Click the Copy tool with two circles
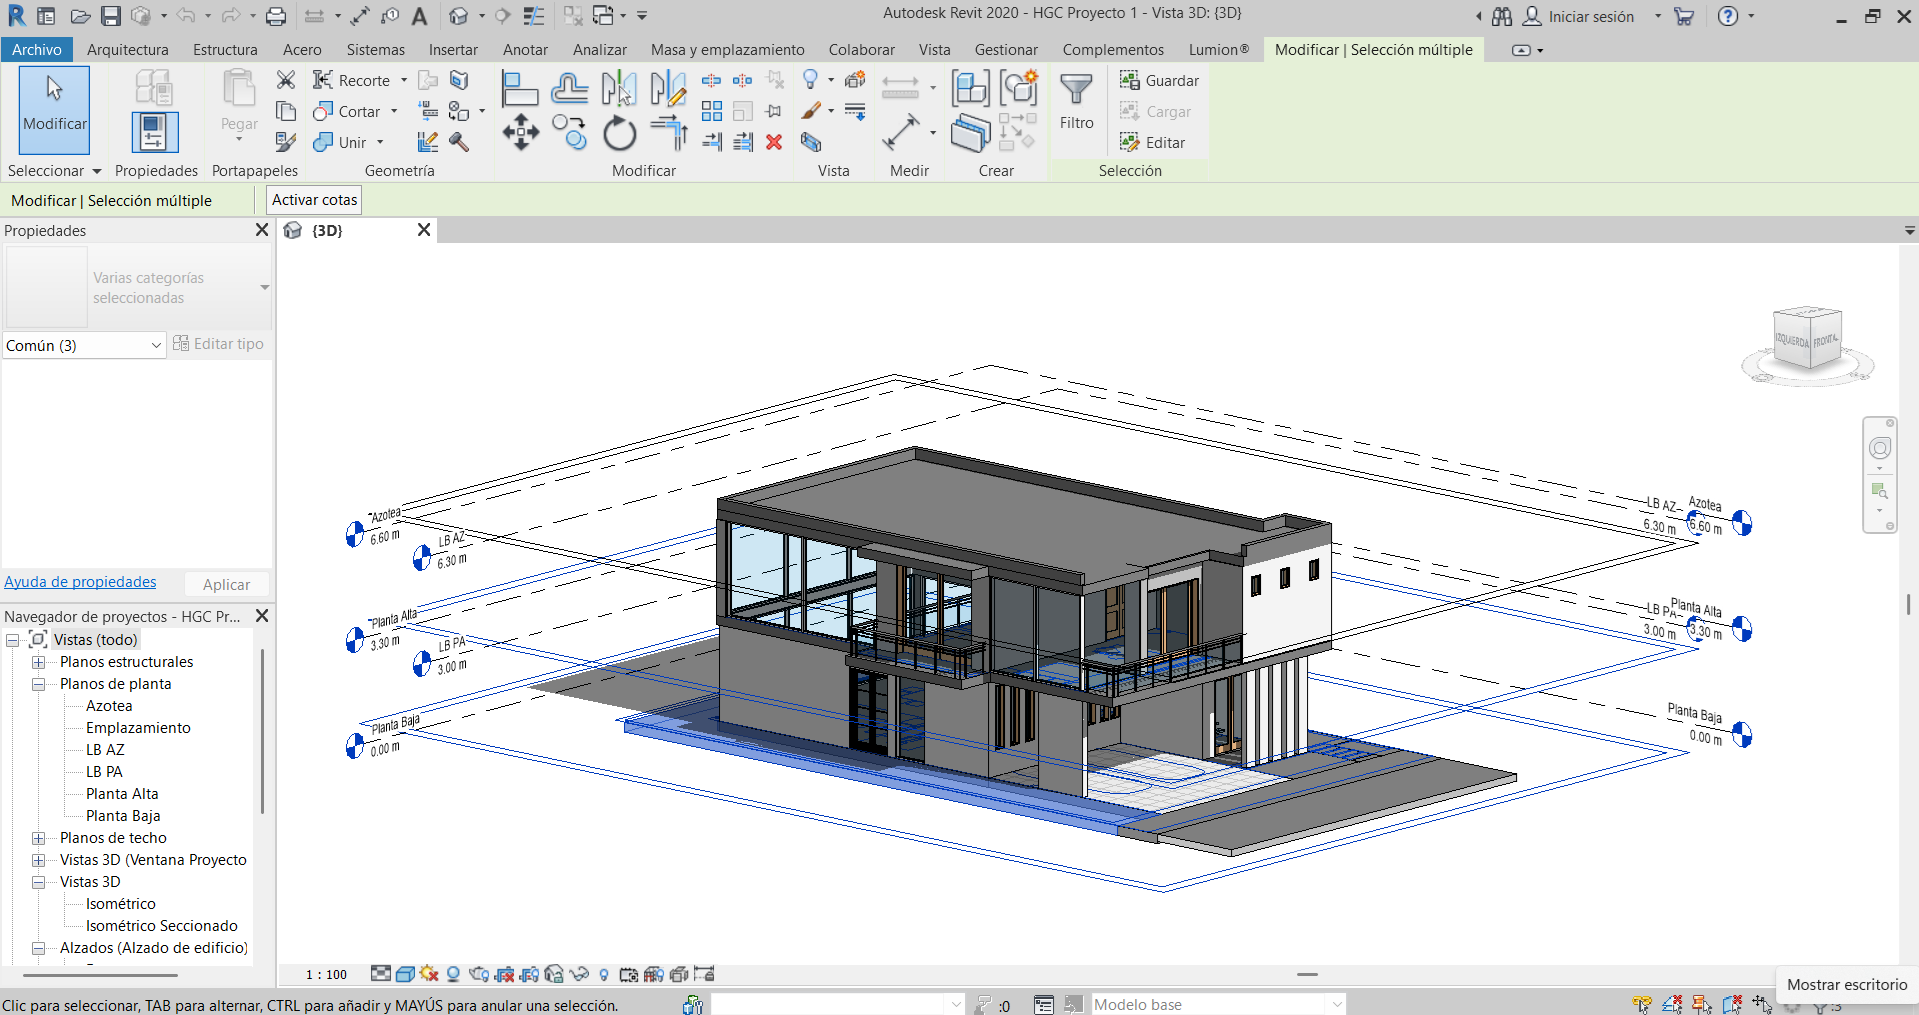The height and width of the screenshot is (1015, 1919). coord(570,132)
